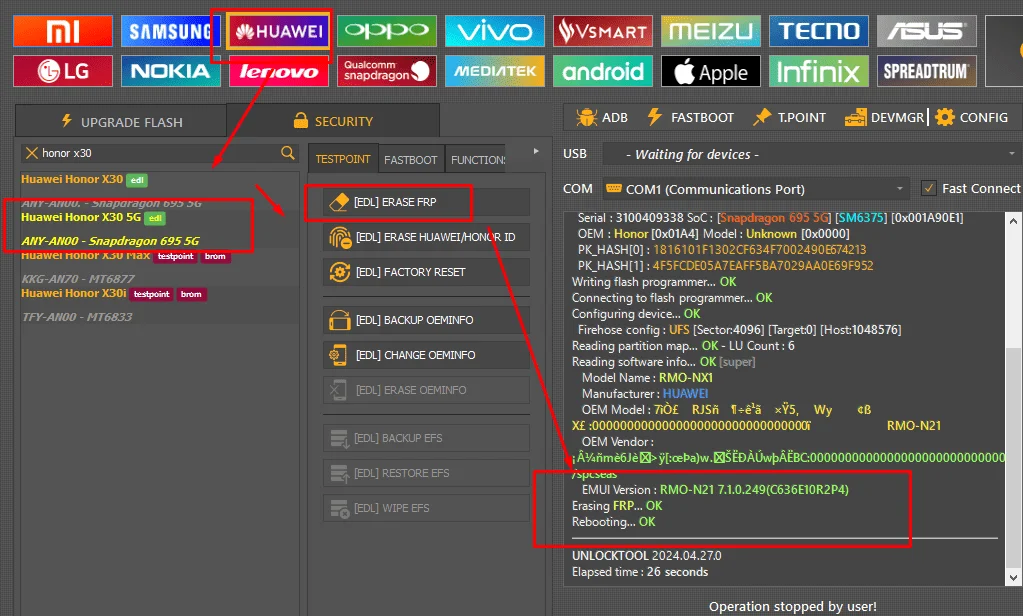Viewport: 1023px width, 616px height.
Task: Open the FASTBOOT tool
Action: [690, 117]
